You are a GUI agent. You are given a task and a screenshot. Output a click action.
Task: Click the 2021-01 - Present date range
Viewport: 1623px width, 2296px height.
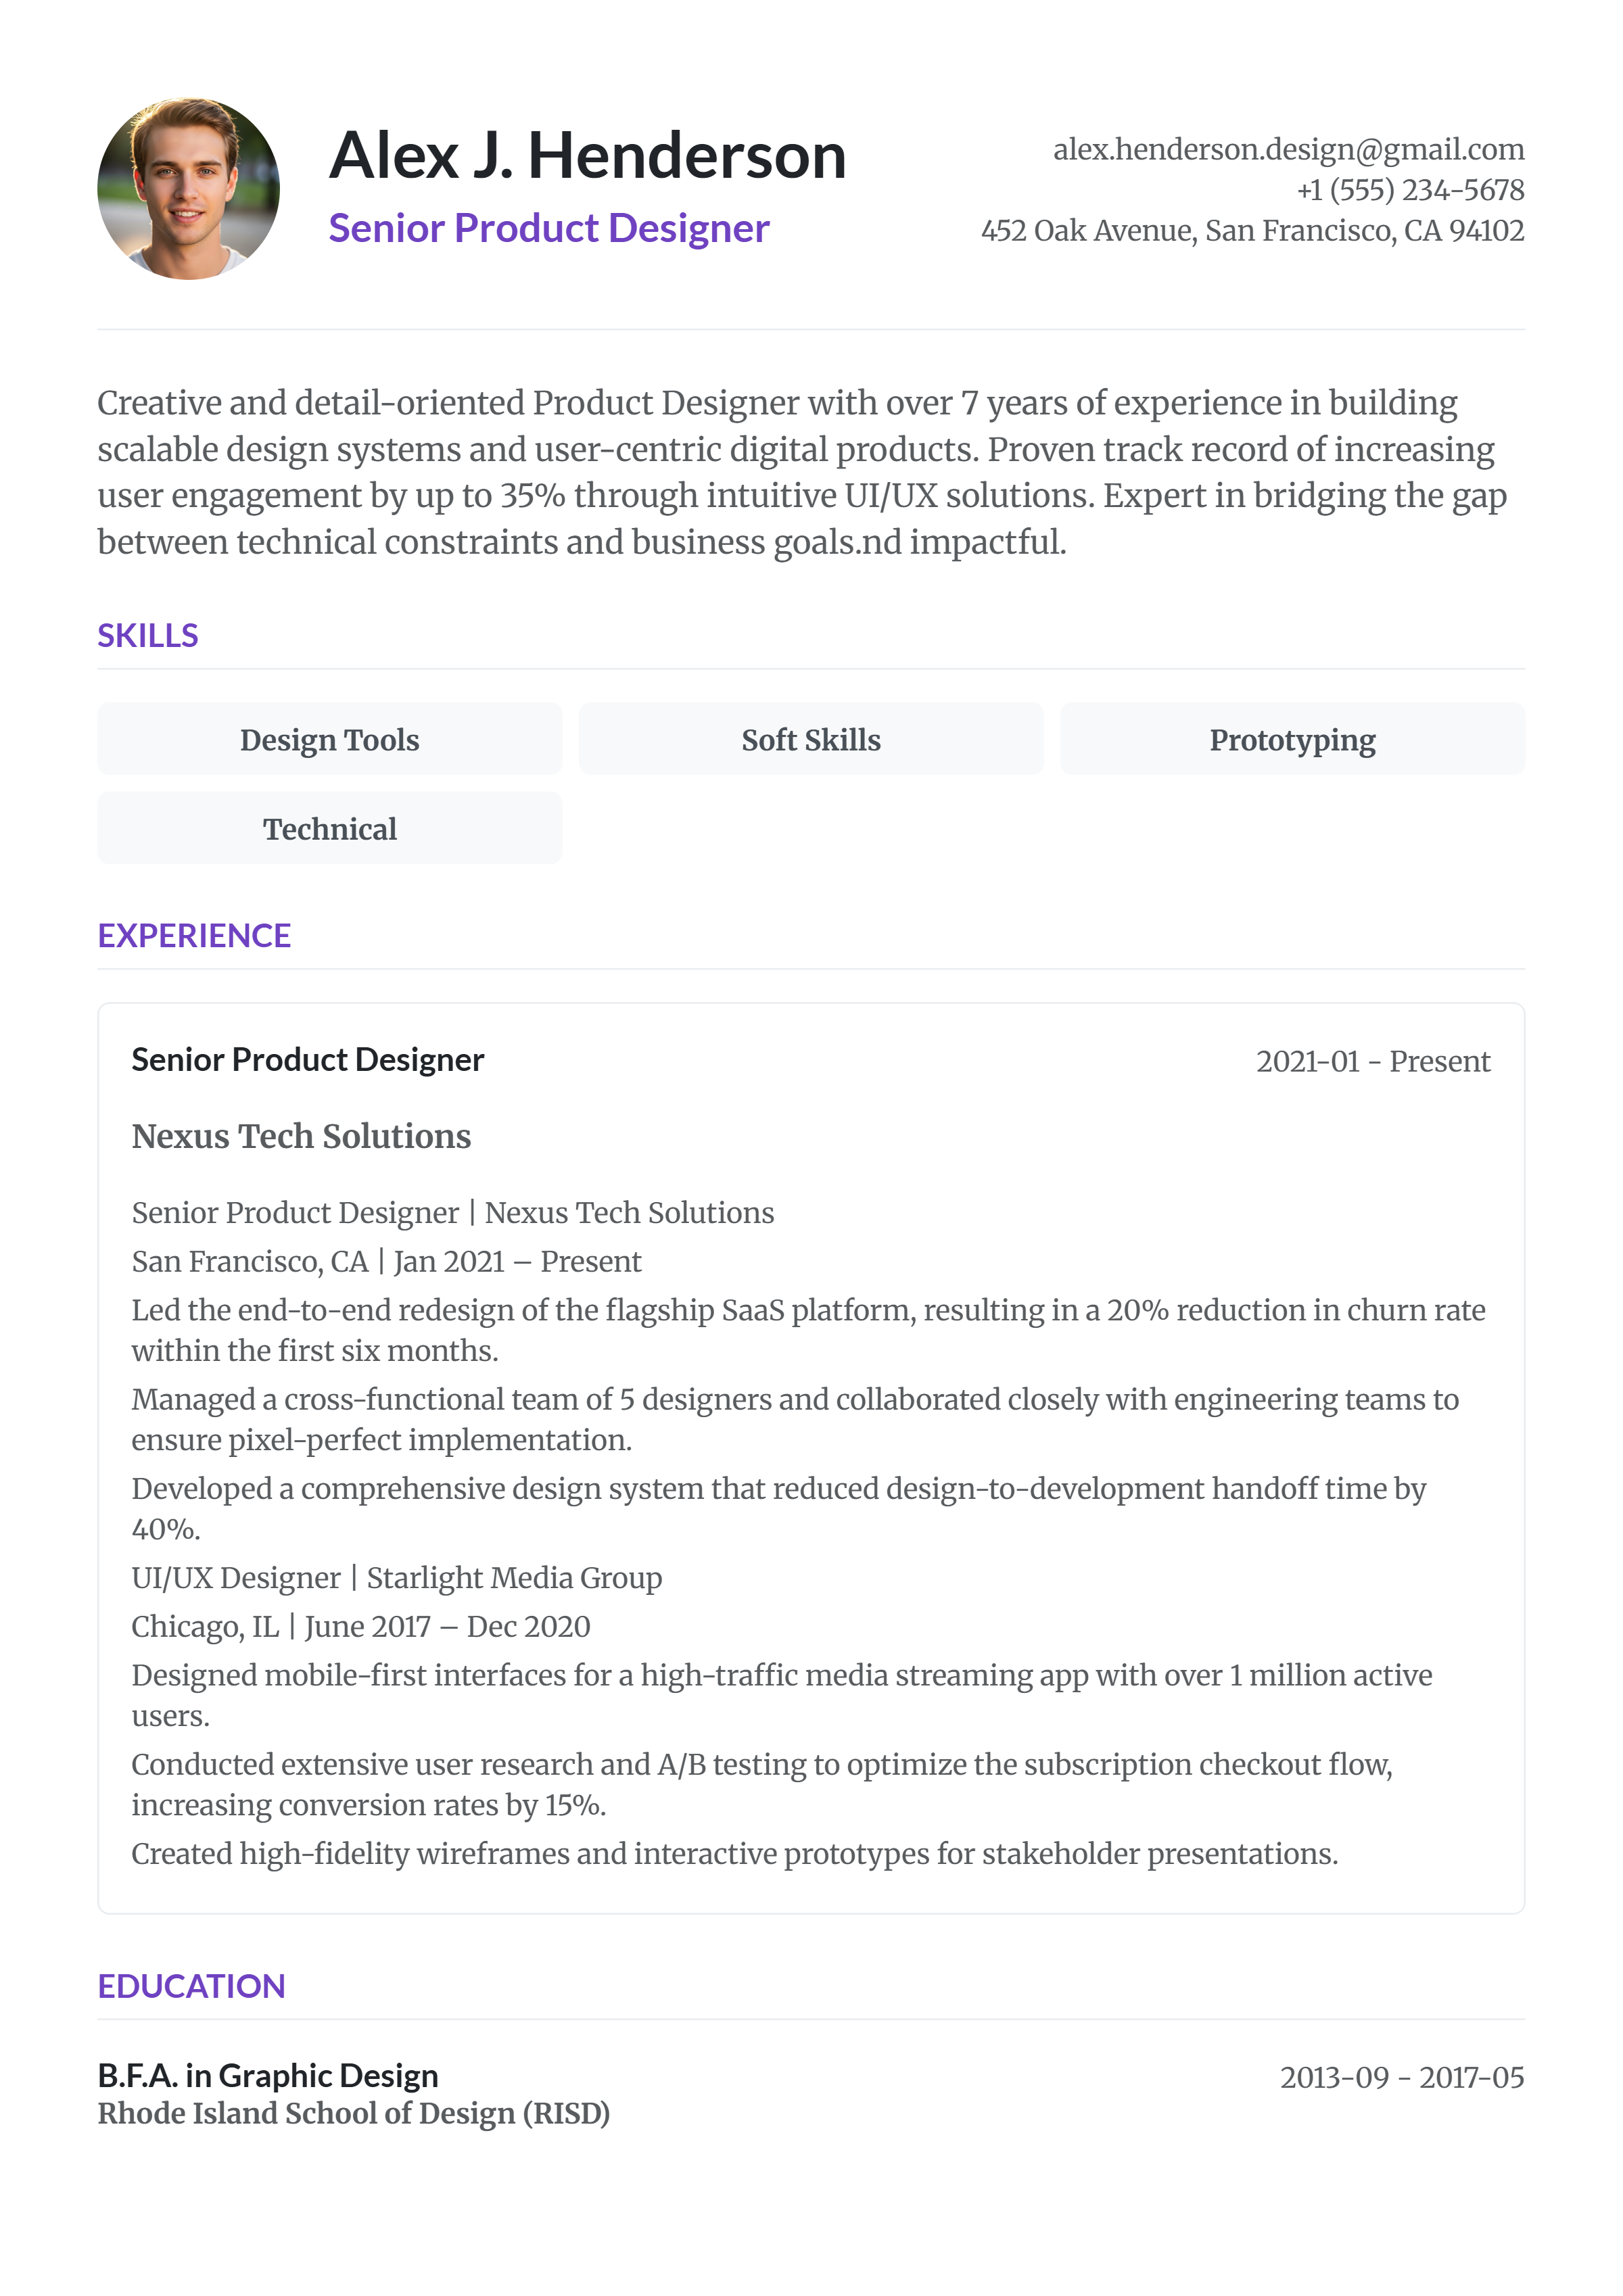(1372, 1061)
